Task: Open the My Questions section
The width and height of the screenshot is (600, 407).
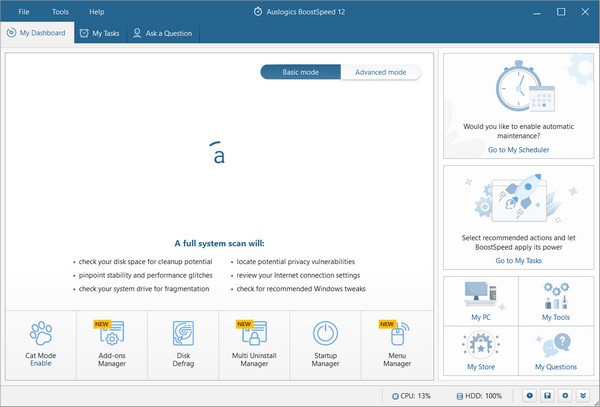Action: click(x=556, y=352)
